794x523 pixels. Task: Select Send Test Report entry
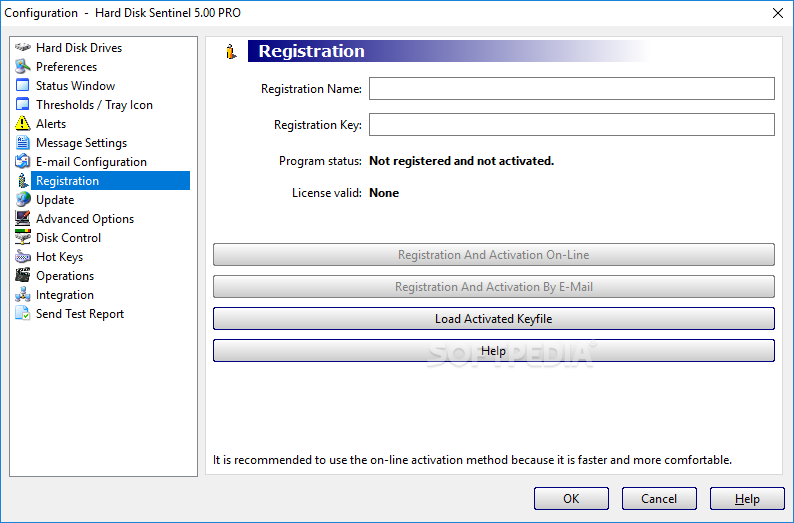coord(80,314)
